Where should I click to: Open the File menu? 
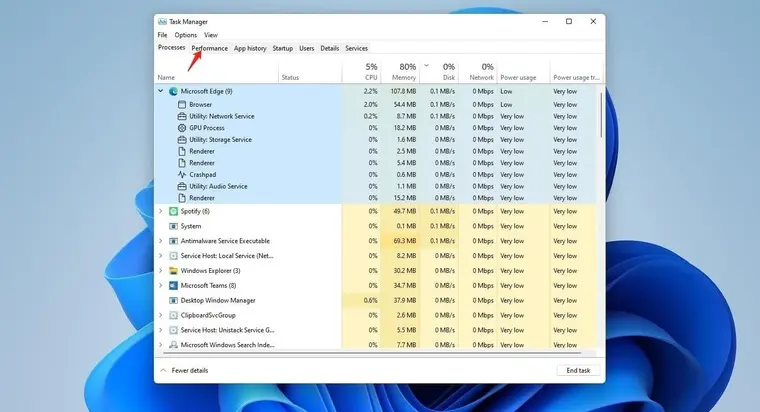click(162, 35)
